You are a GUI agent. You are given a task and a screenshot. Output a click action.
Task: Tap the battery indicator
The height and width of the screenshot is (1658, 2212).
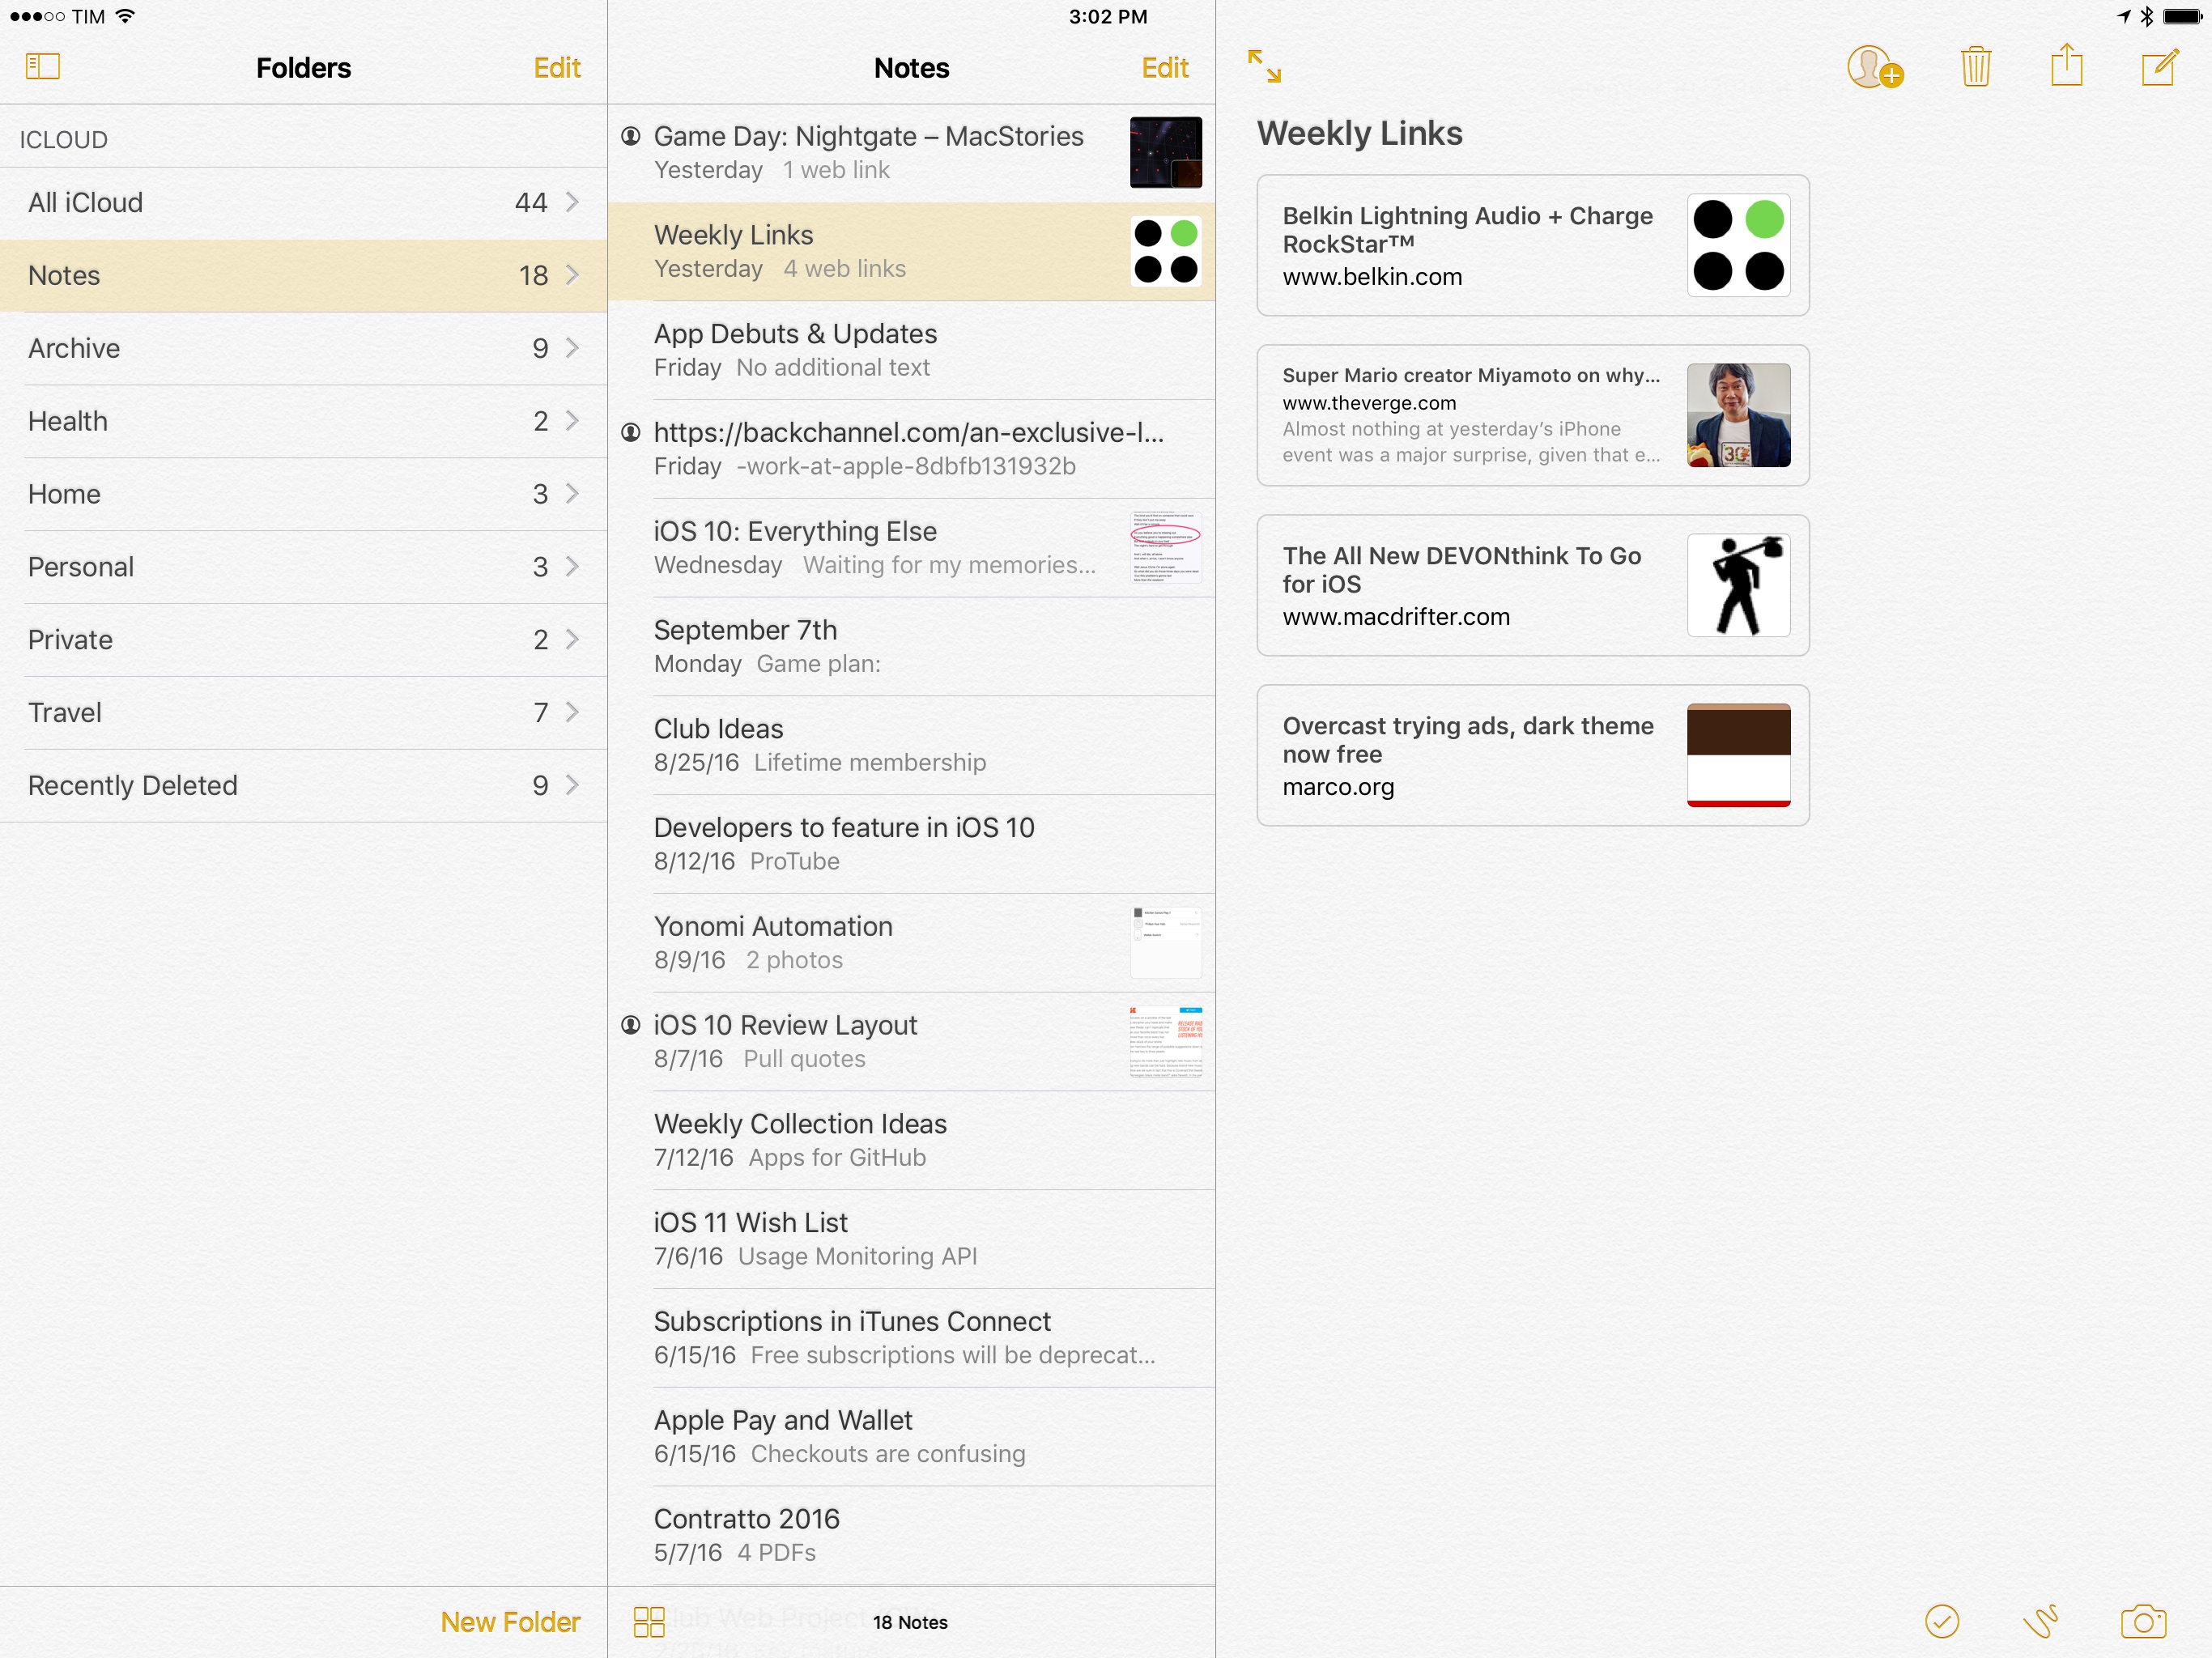pyautogui.click(x=2182, y=16)
